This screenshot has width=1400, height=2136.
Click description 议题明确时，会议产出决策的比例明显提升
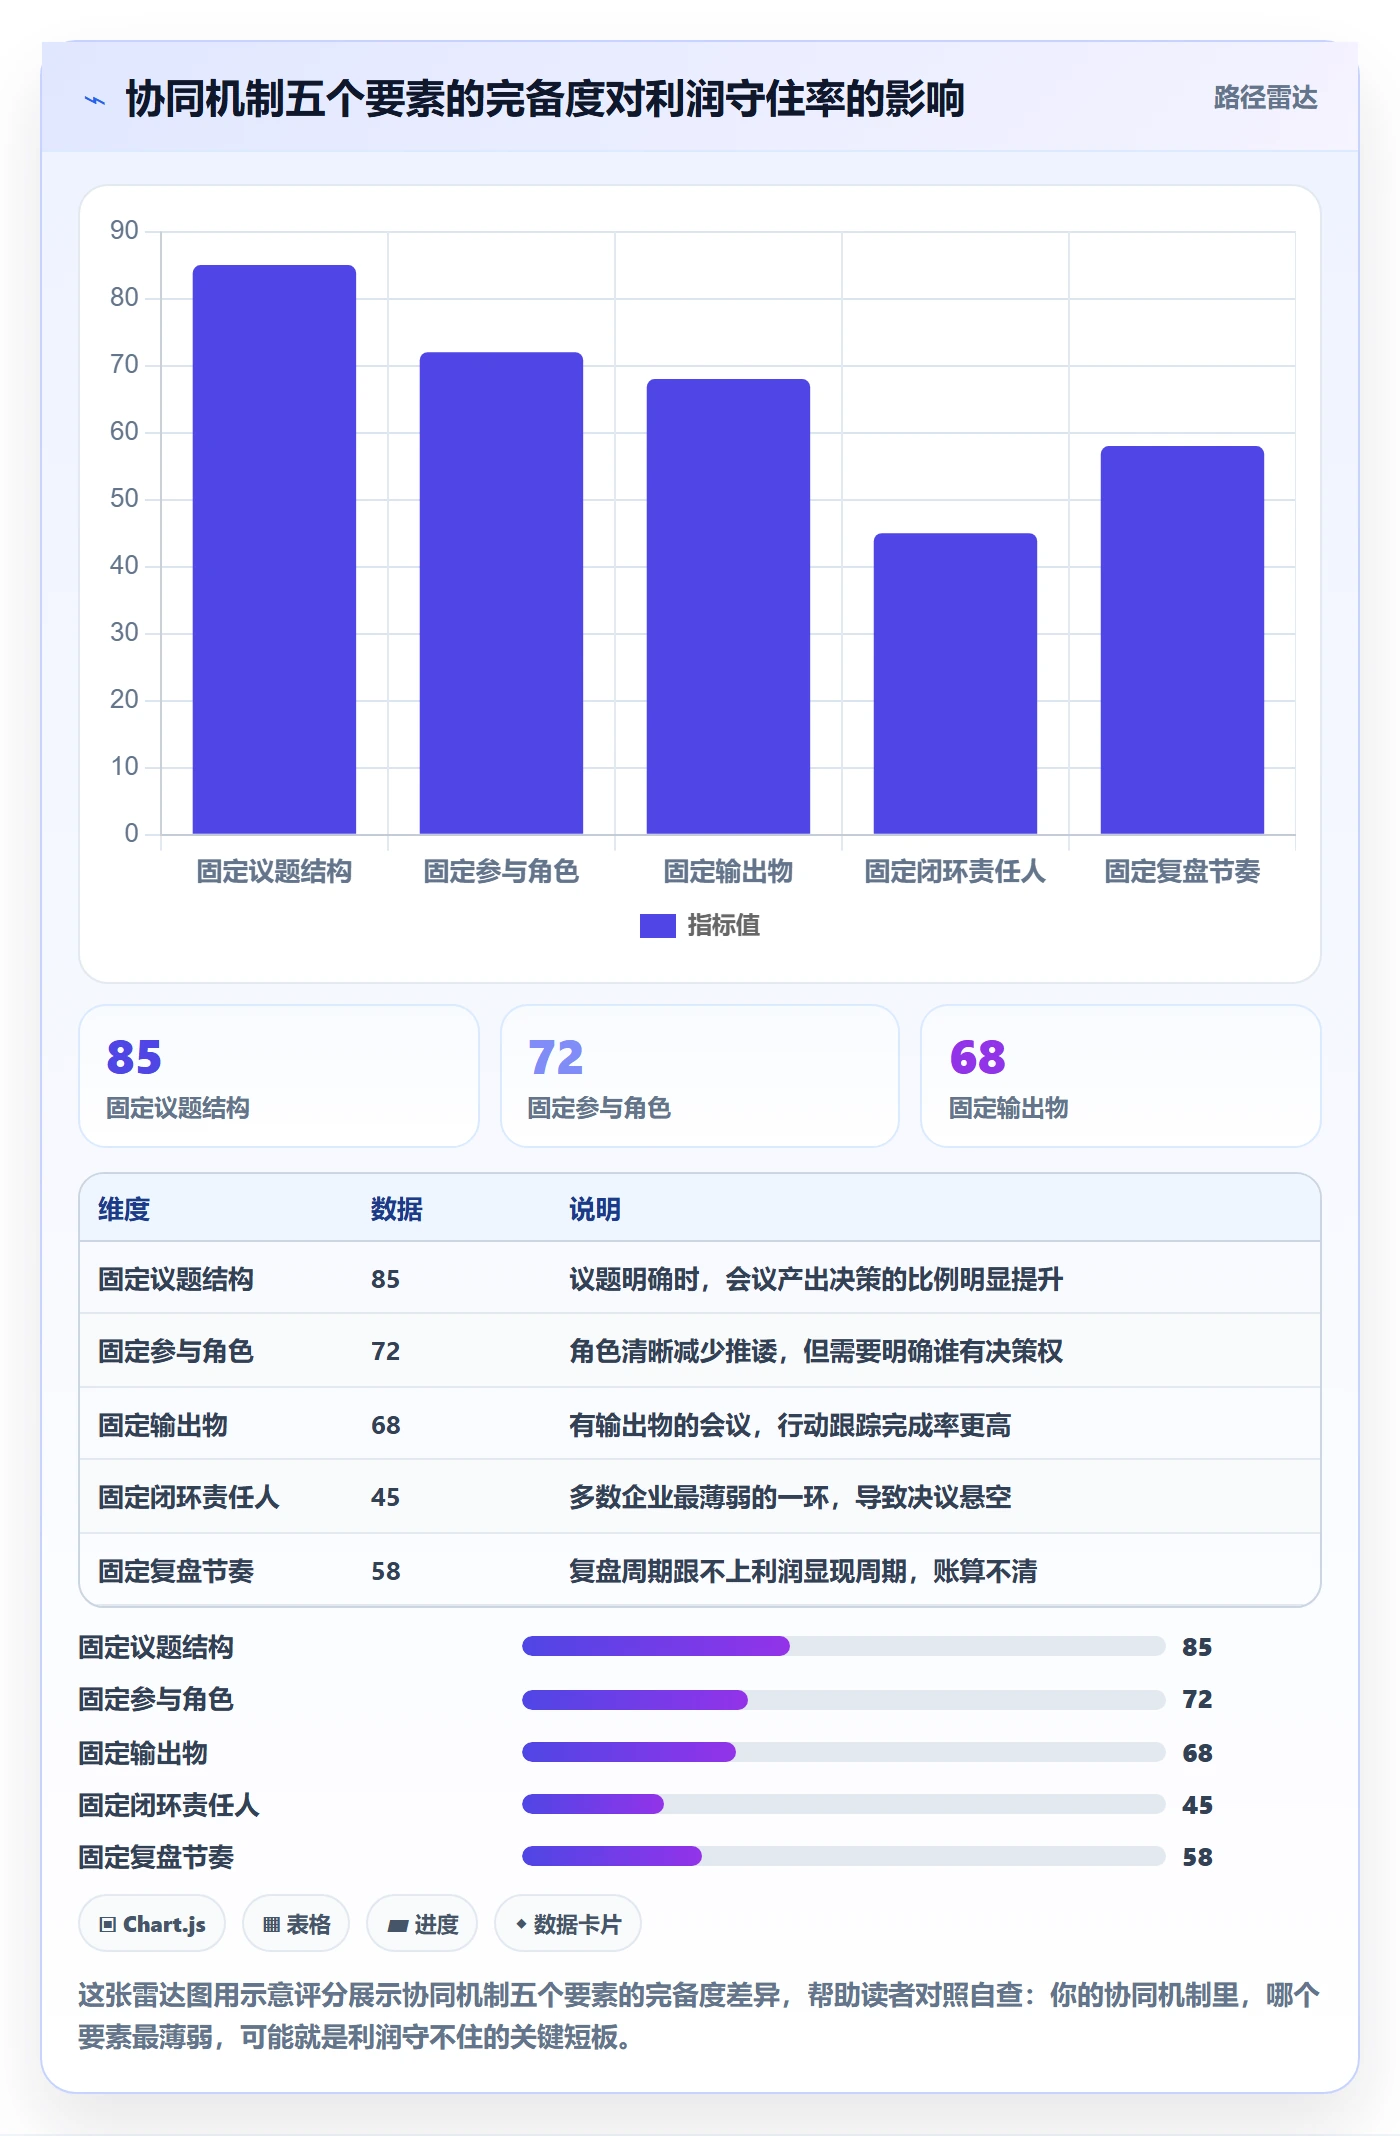click(x=816, y=1279)
